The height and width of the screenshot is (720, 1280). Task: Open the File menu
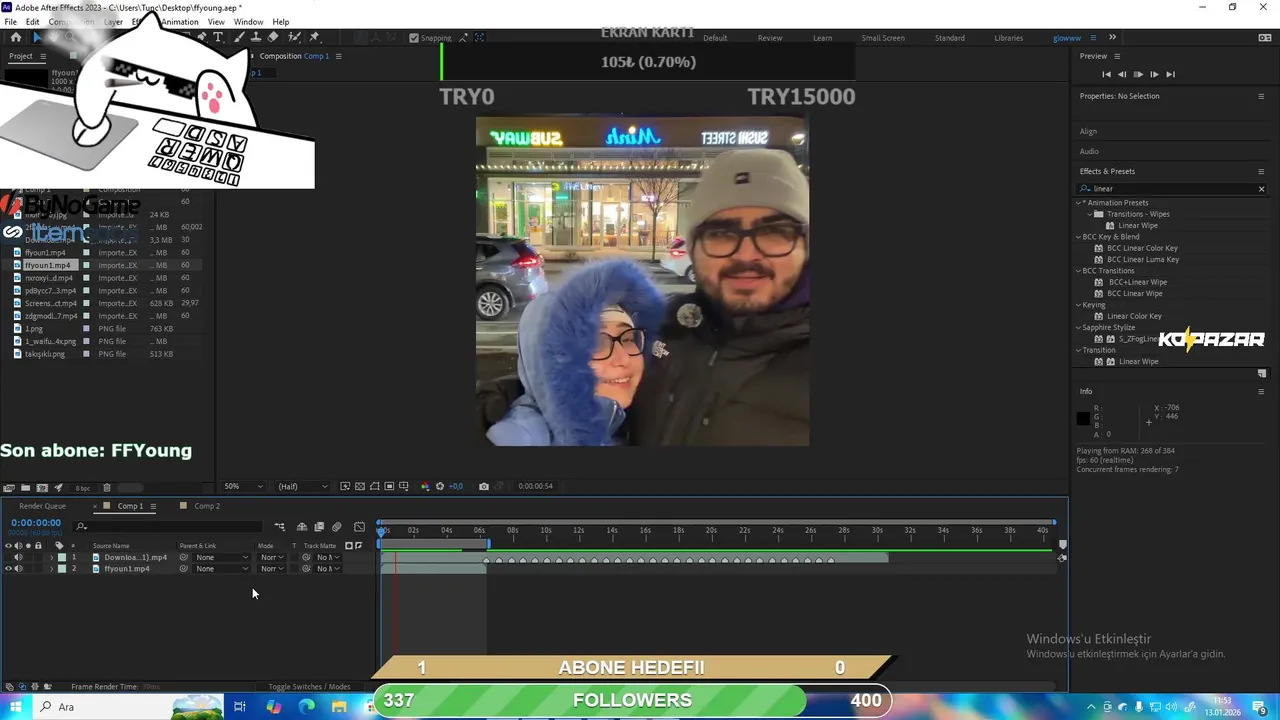10,22
